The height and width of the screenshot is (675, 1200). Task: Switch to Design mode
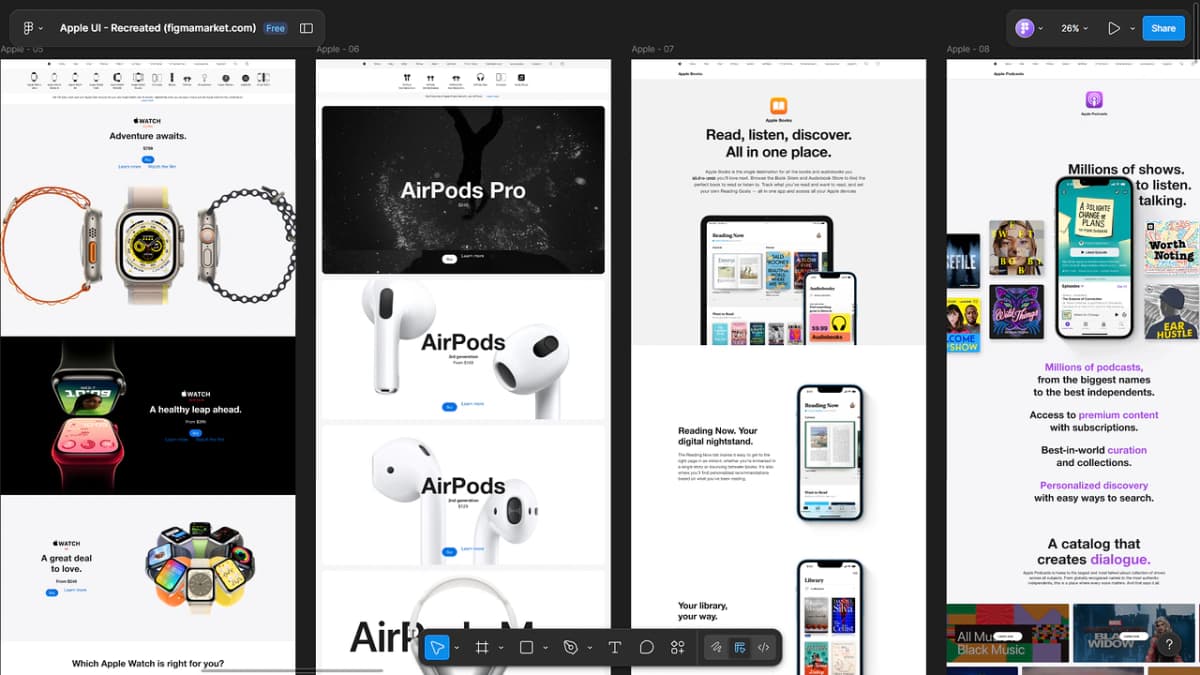[740, 647]
